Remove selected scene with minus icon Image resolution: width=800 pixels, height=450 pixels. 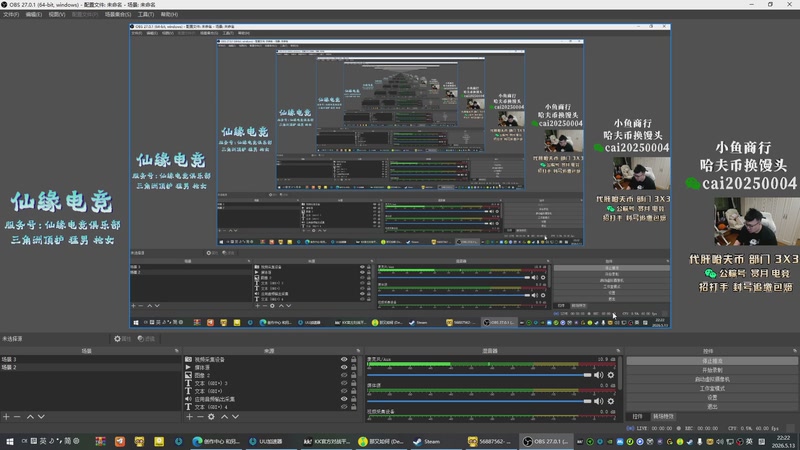[x=17, y=416]
